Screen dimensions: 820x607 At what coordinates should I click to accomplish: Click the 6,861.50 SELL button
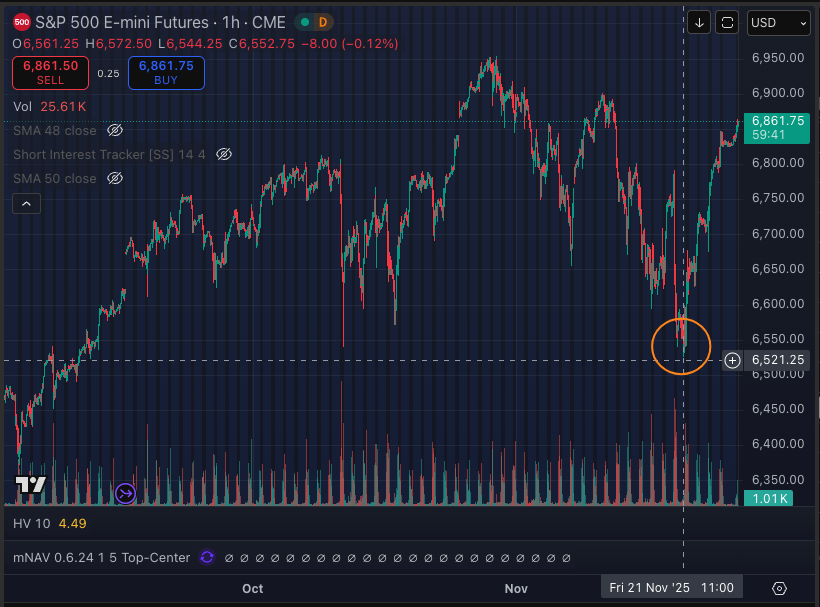click(50, 73)
